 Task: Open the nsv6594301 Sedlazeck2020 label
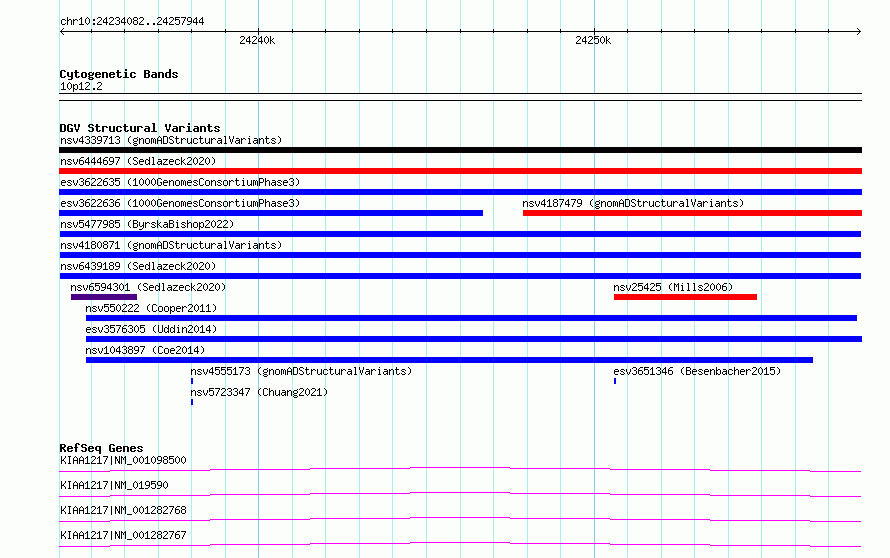click(148, 287)
